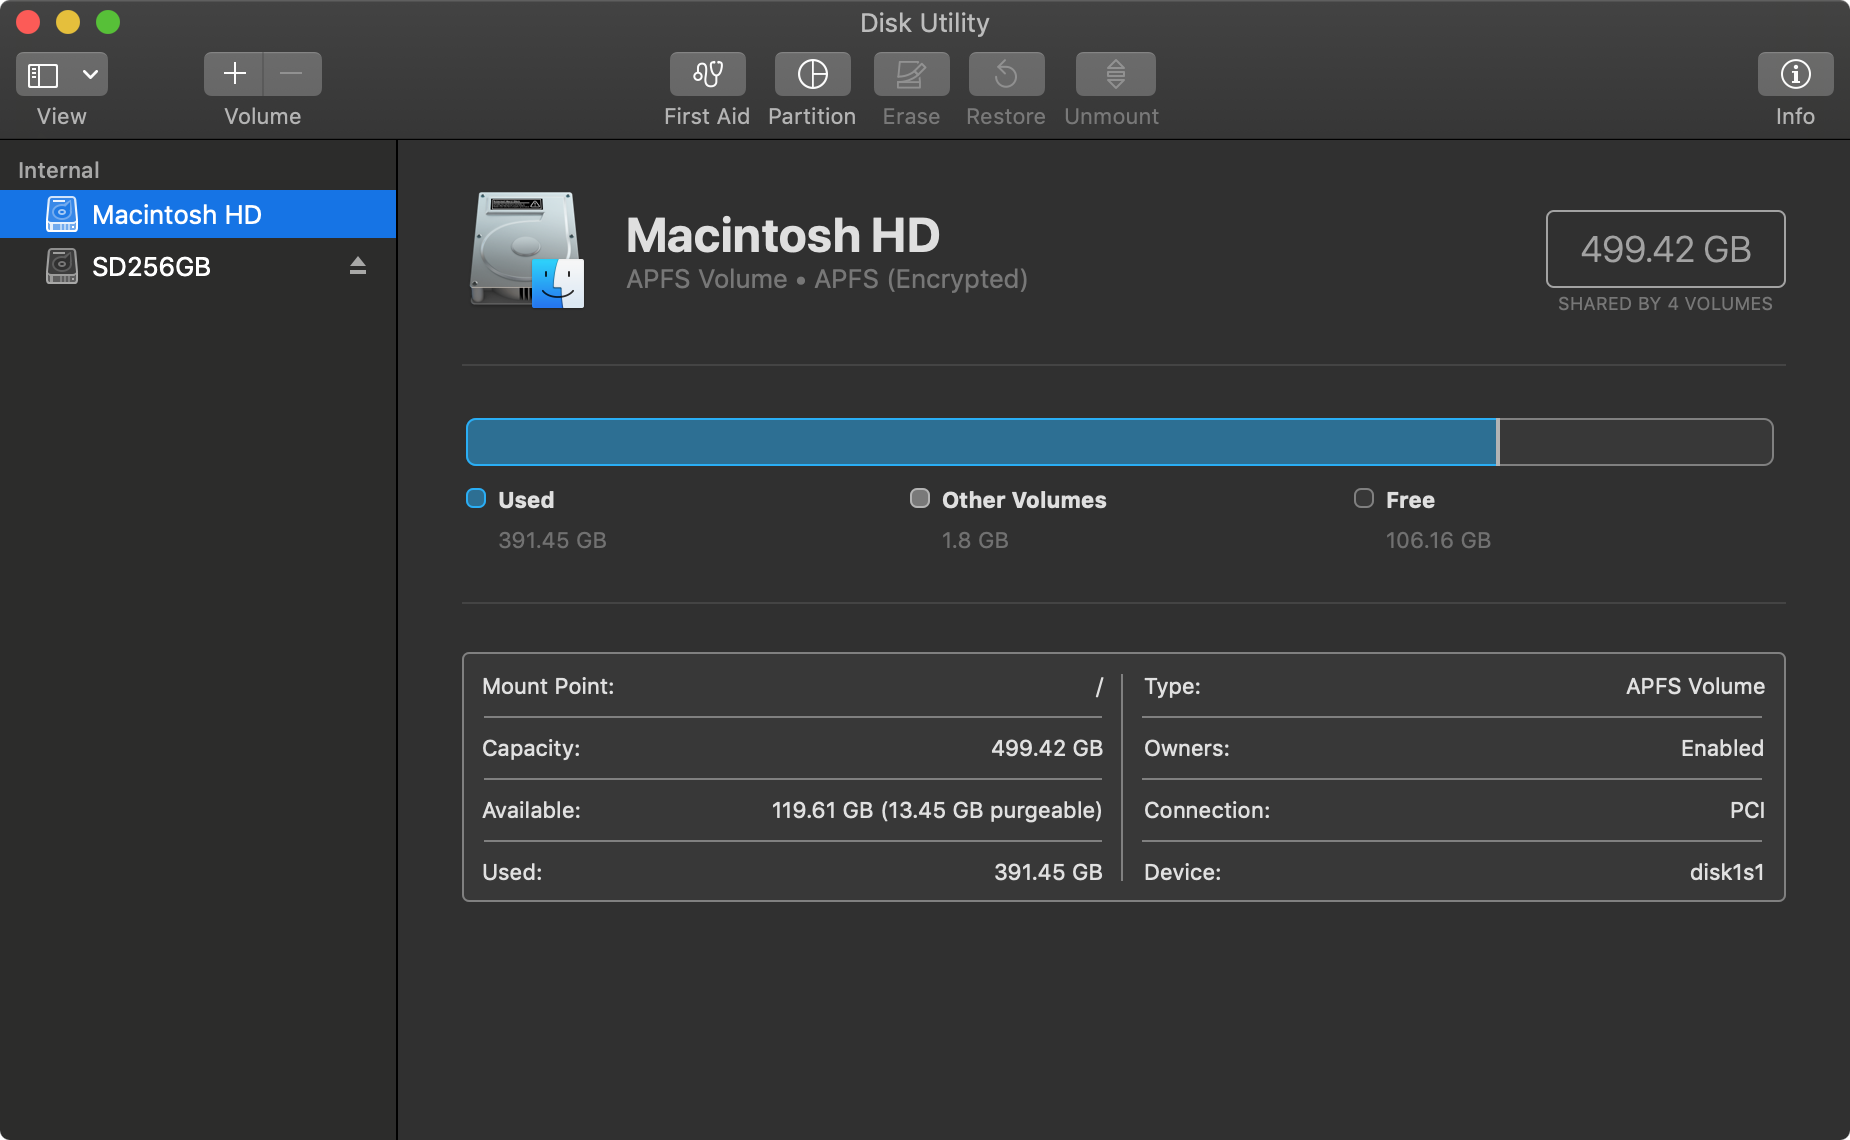Click the Erase toolbar icon
This screenshot has width=1850, height=1140.
point(911,74)
